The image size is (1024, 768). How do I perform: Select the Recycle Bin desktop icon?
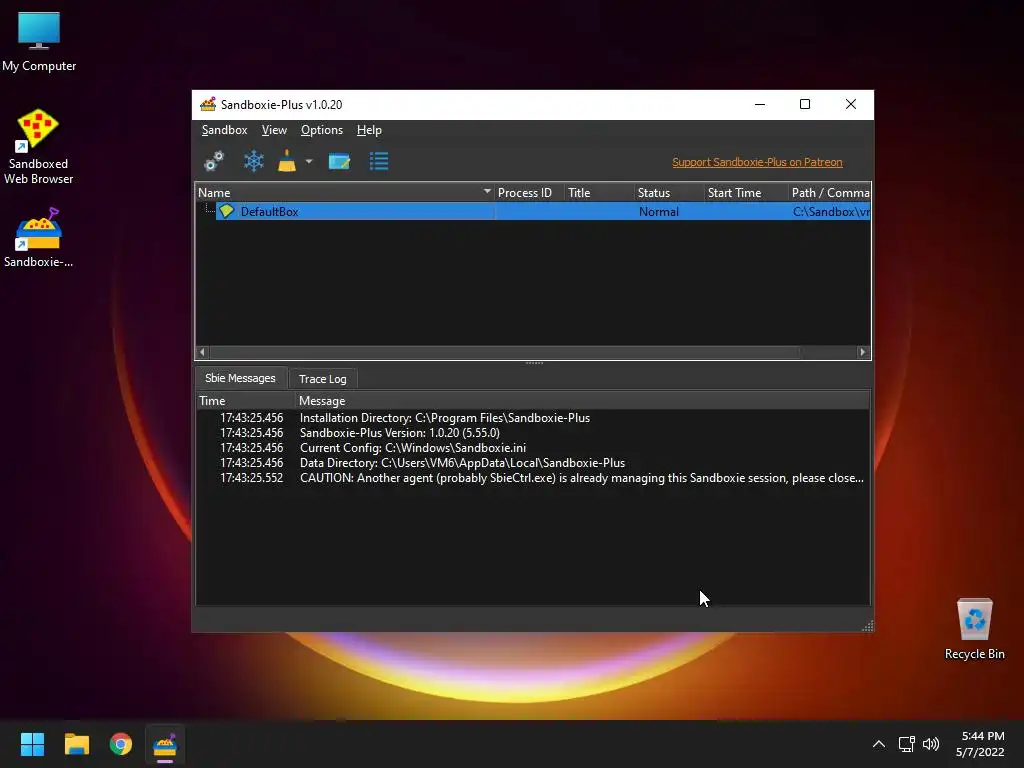[x=974, y=629]
